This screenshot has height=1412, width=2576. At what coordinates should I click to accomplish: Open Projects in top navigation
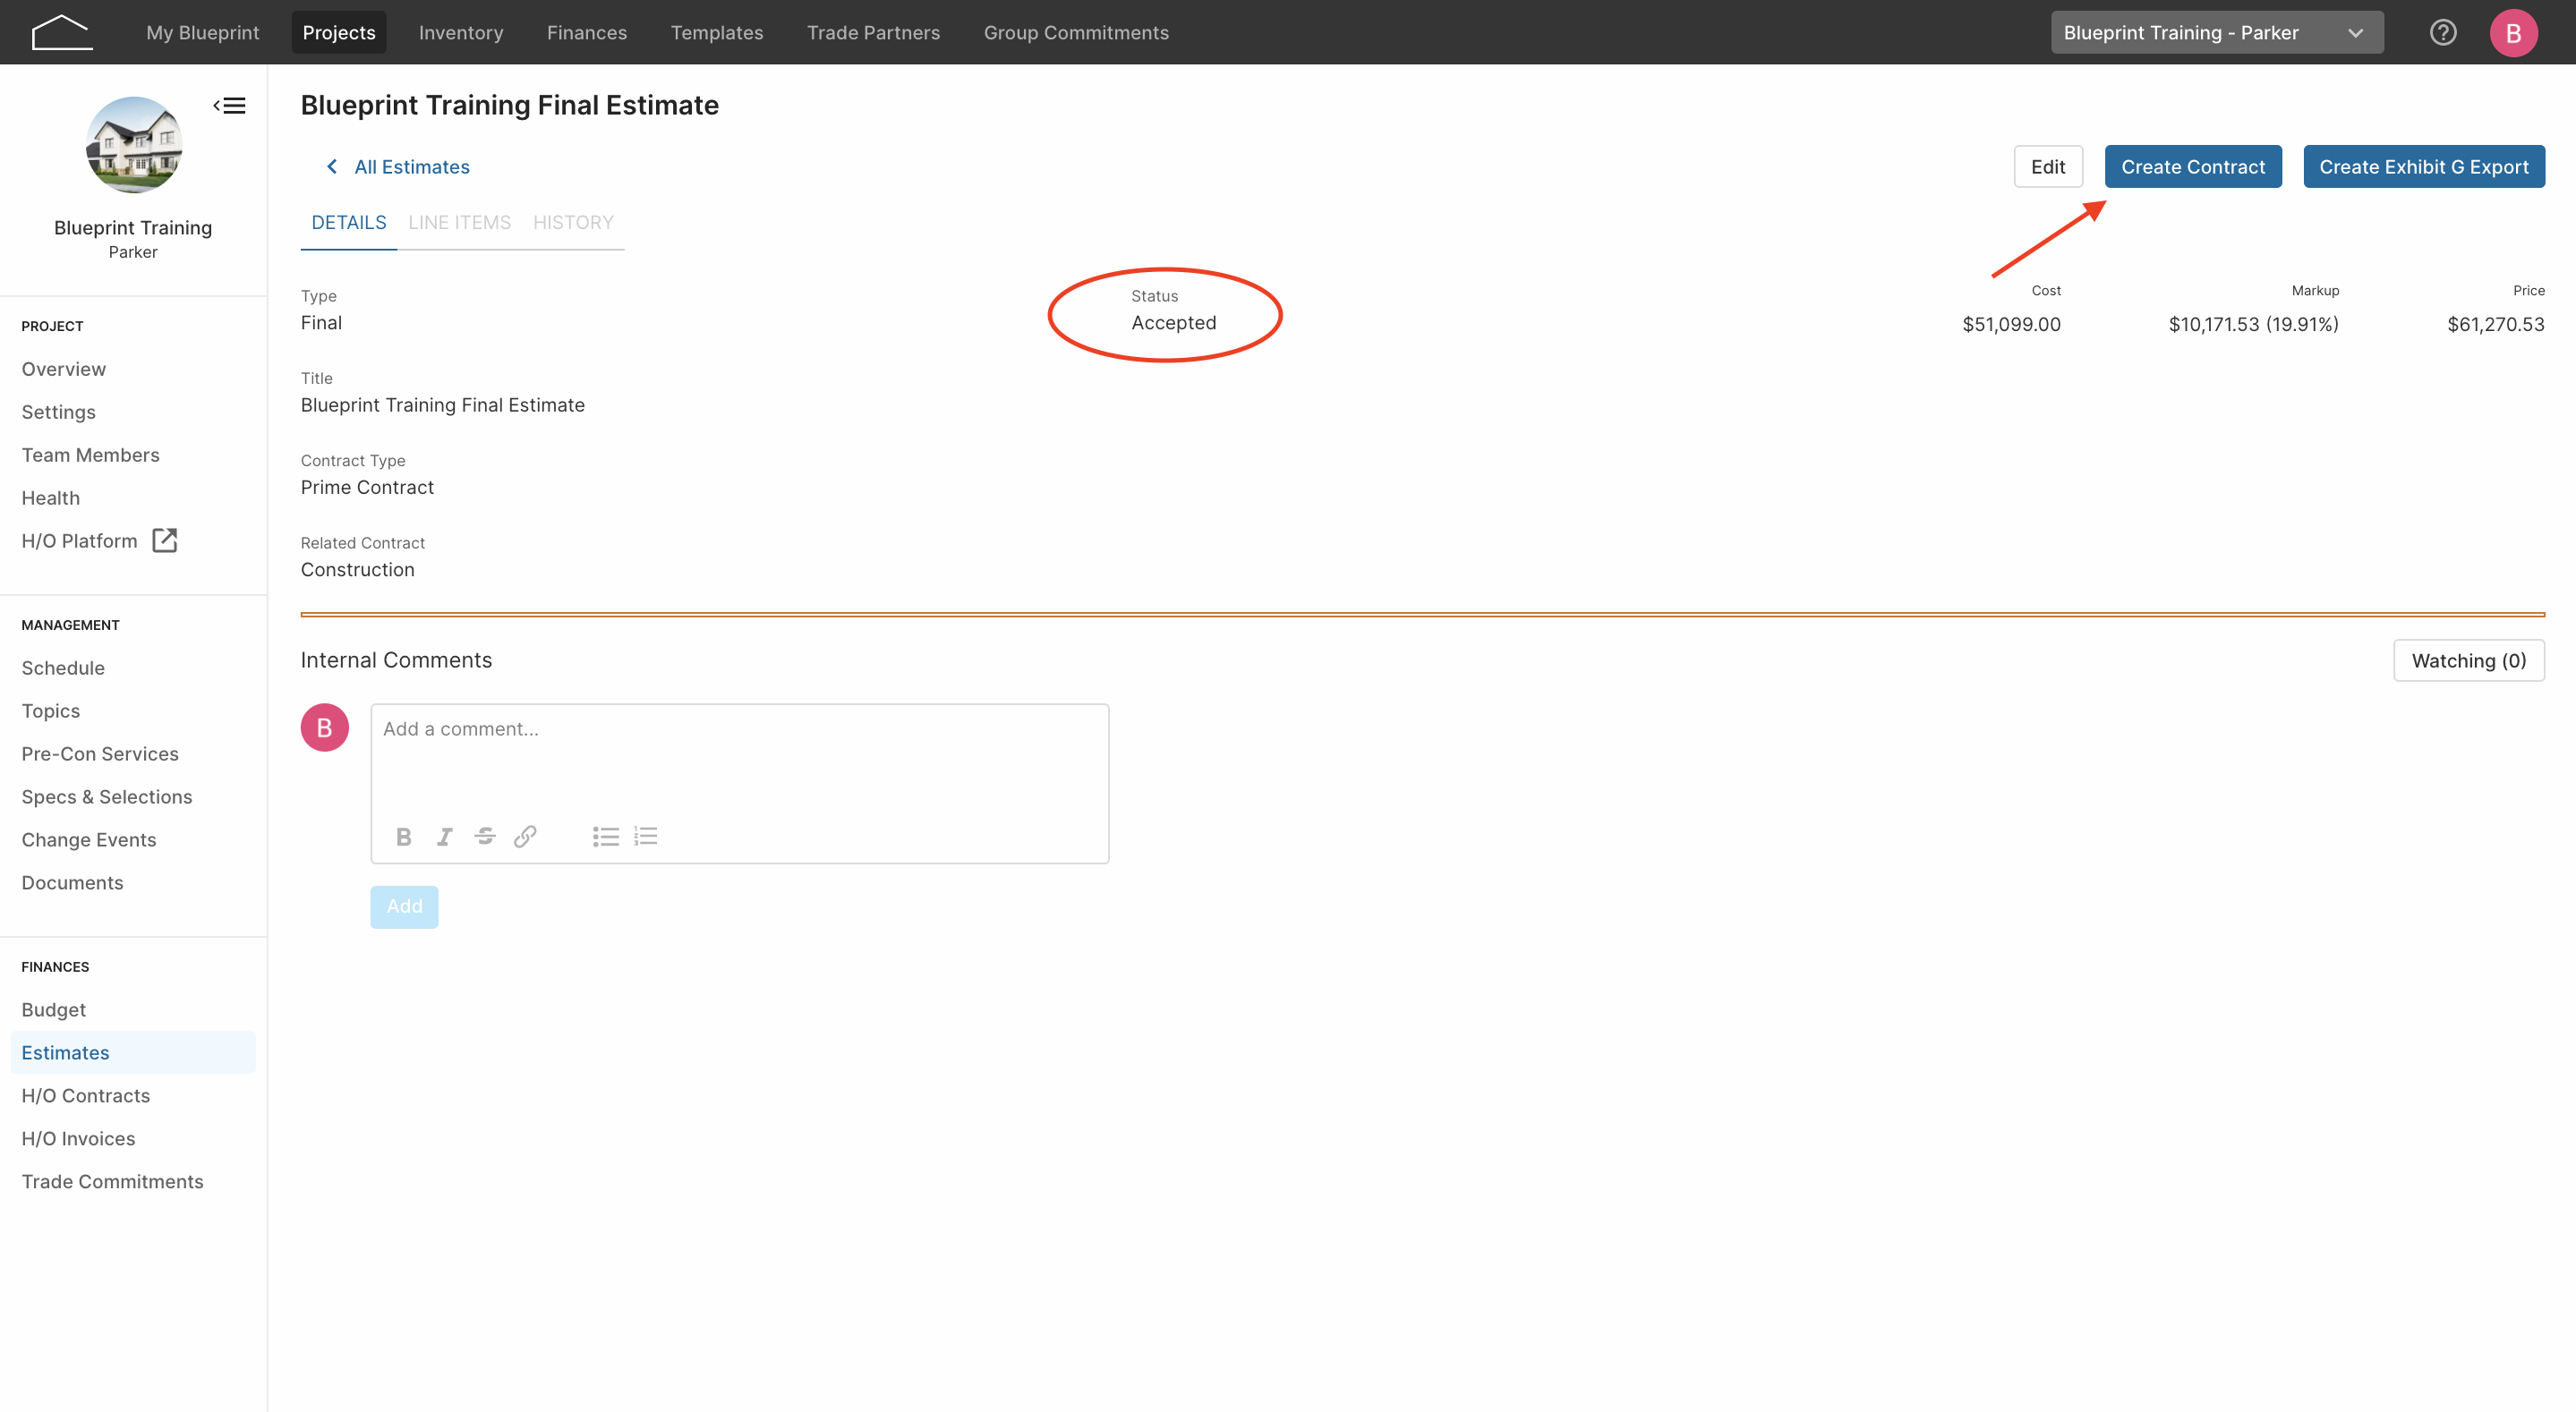tap(339, 32)
